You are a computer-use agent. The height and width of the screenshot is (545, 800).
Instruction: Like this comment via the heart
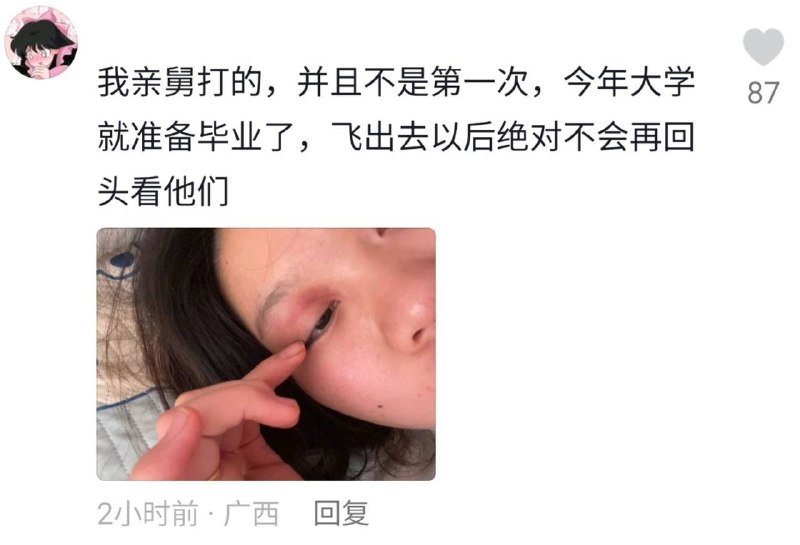click(763, 47)
